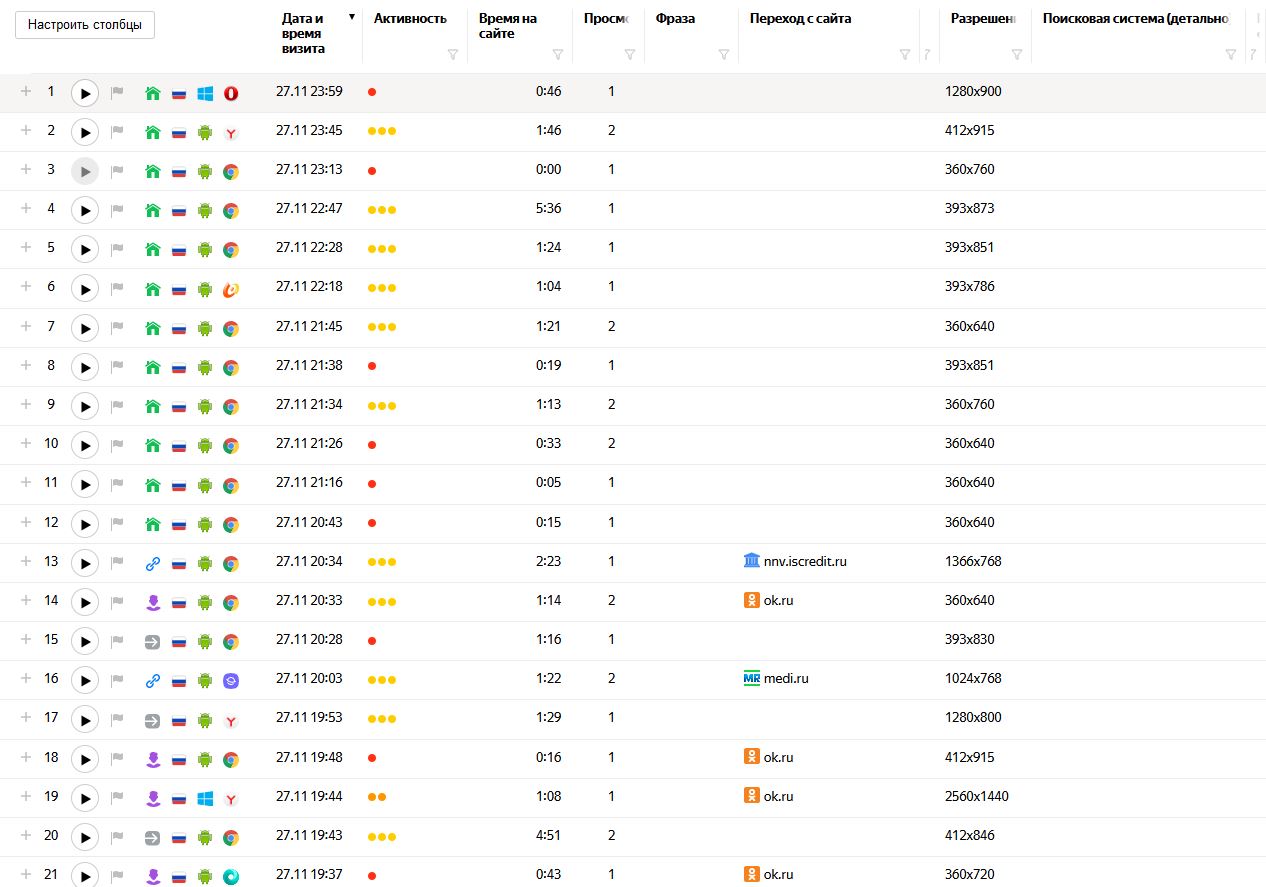
Task: Click the link referral icon in row 13
Action: pos(153,563)
